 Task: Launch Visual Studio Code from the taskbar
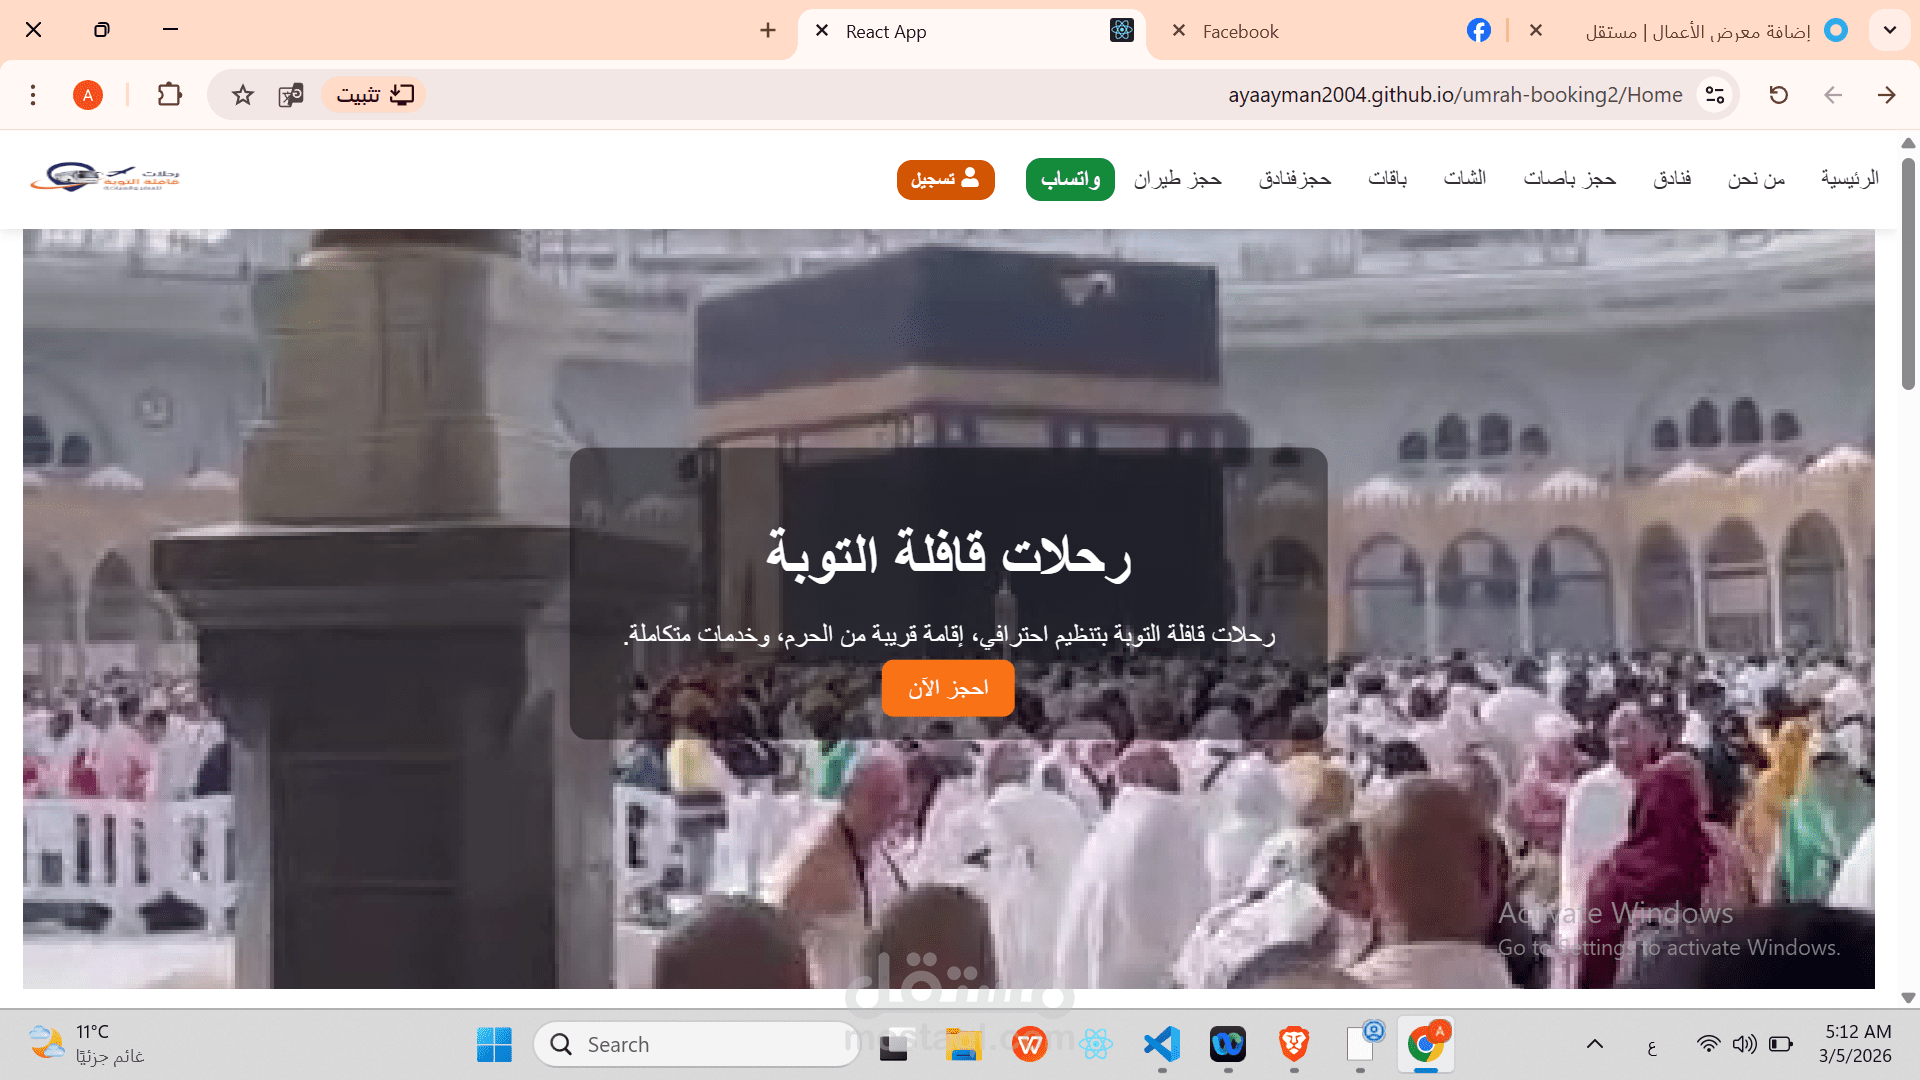[1160, 1043]
